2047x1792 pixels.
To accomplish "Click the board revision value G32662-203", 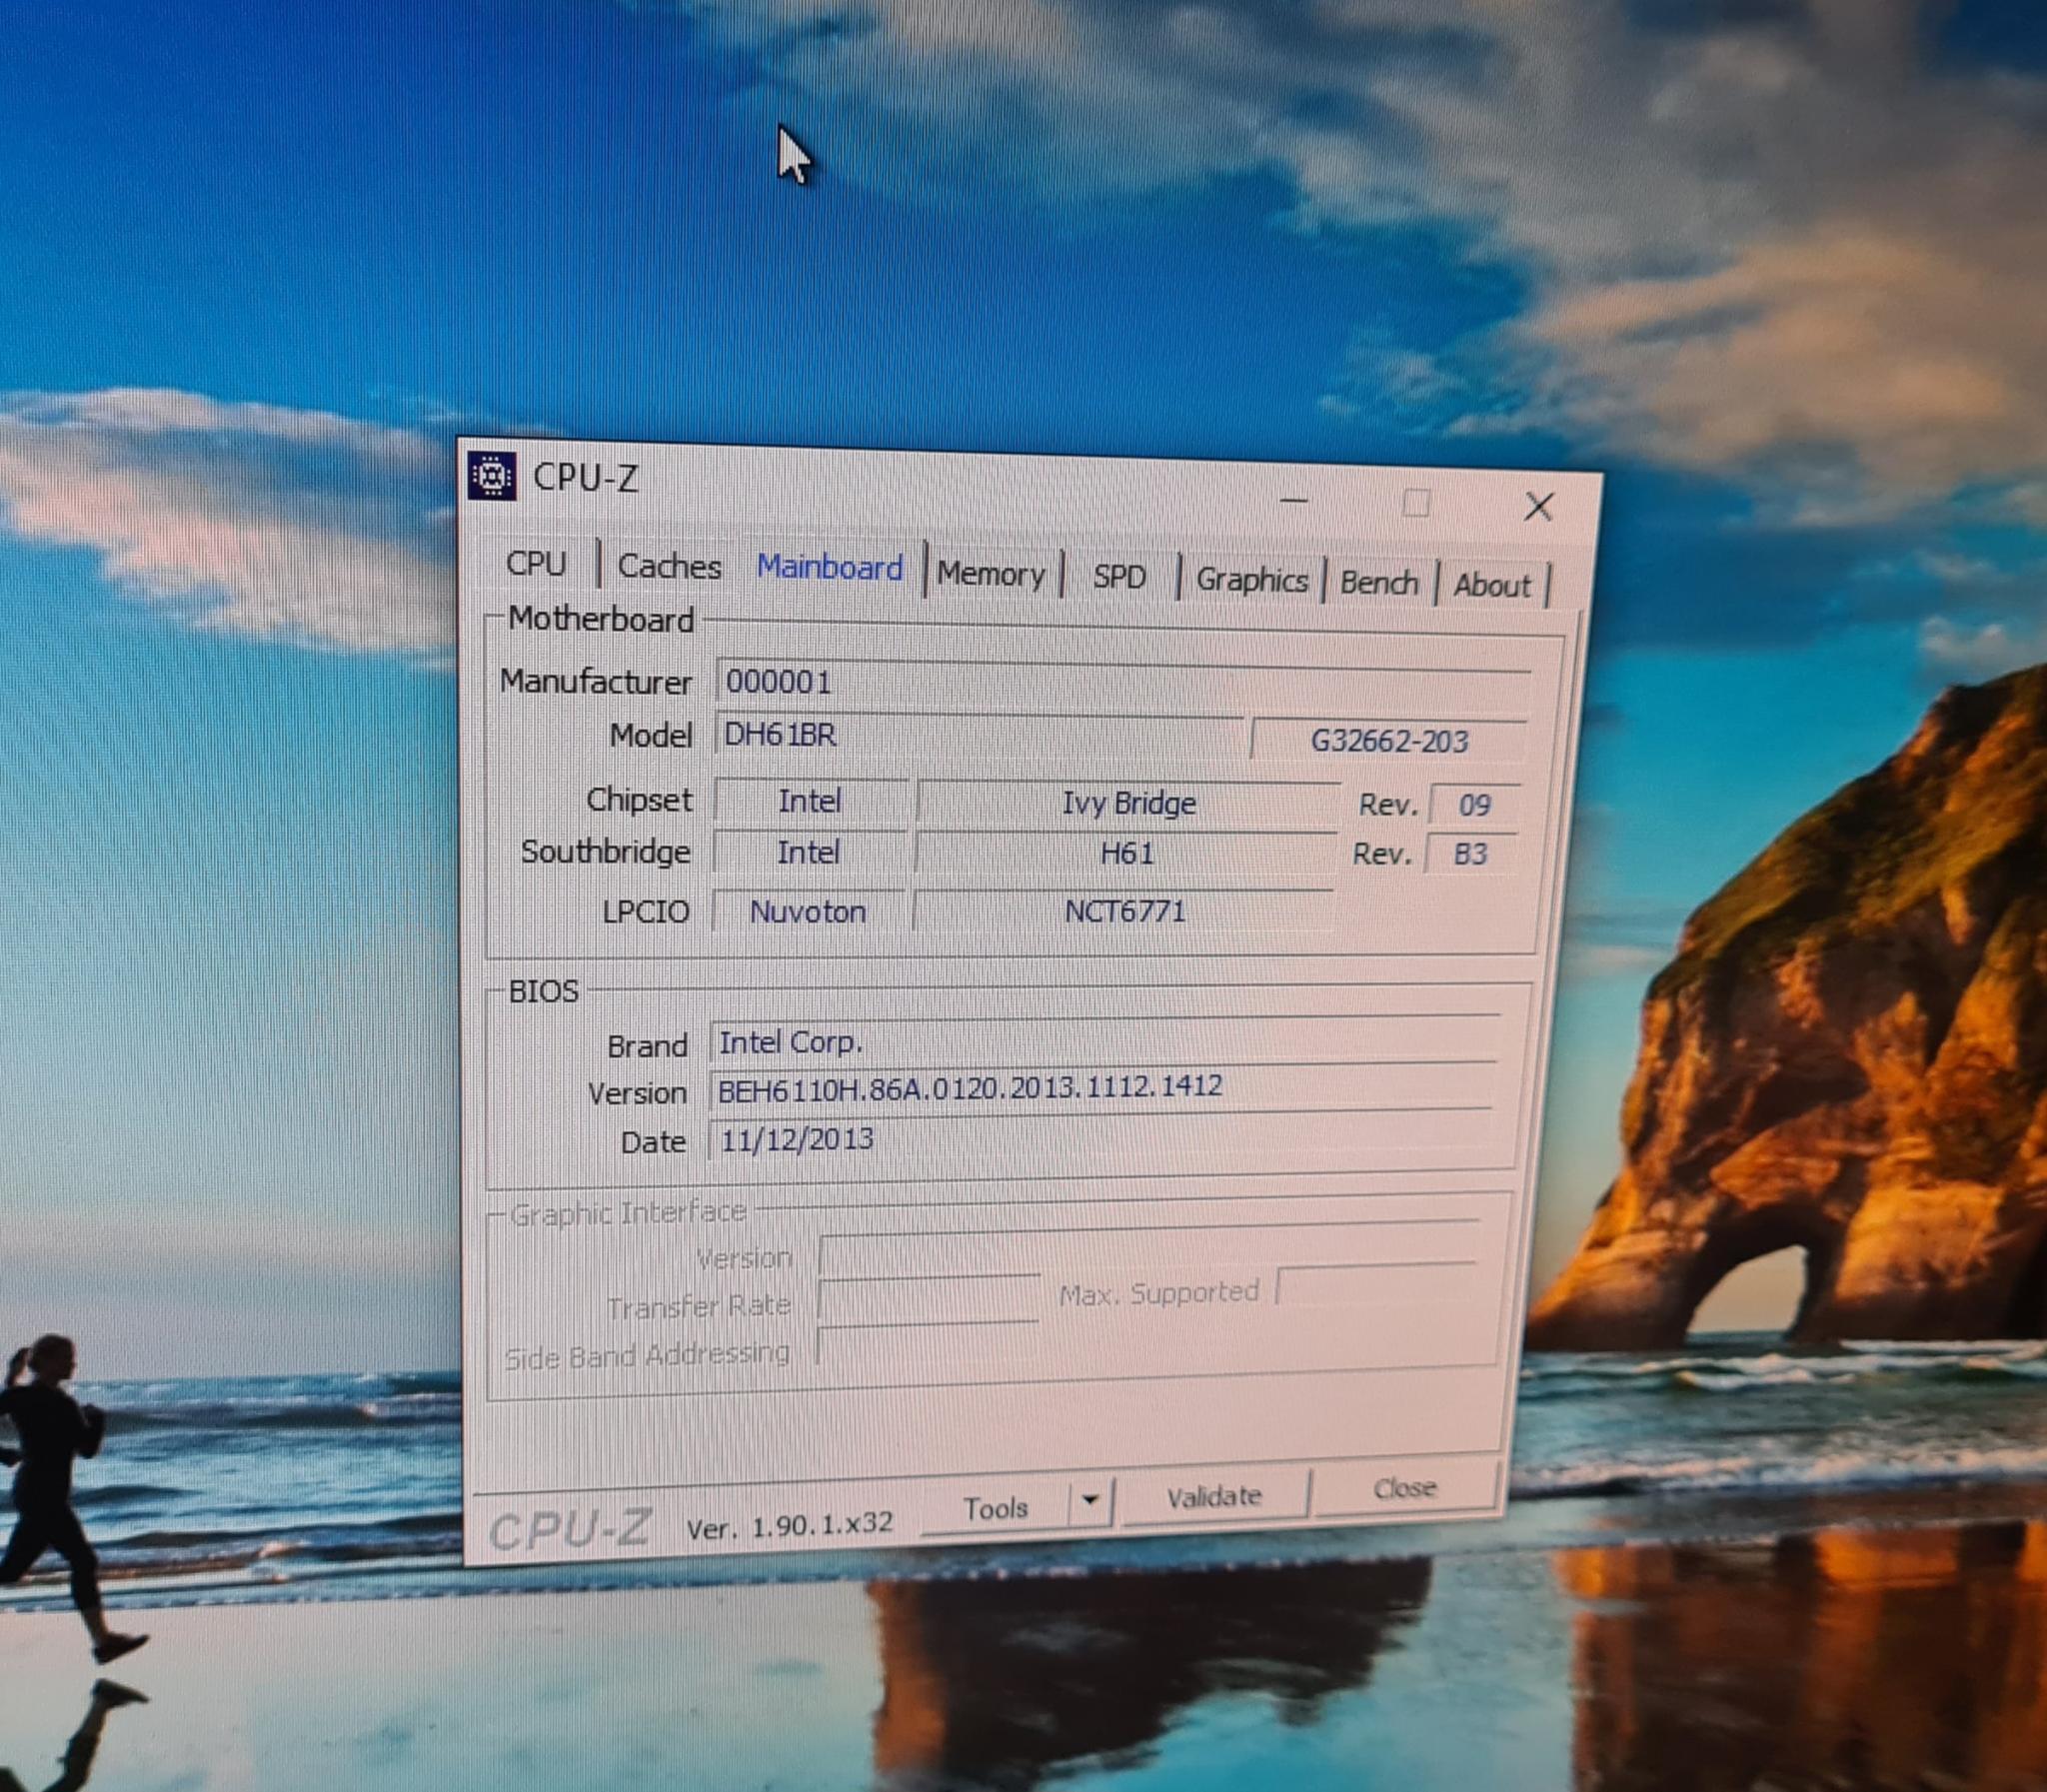I will (1389, 741).
